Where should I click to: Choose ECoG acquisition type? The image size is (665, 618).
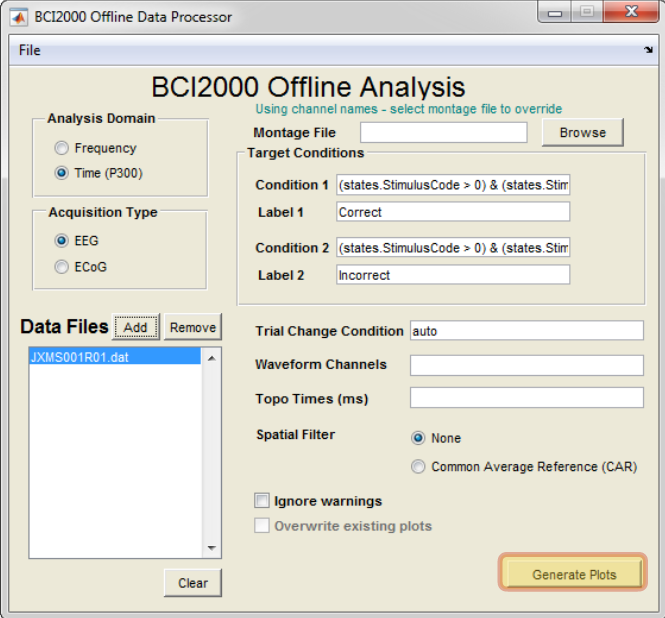point(61,267)
